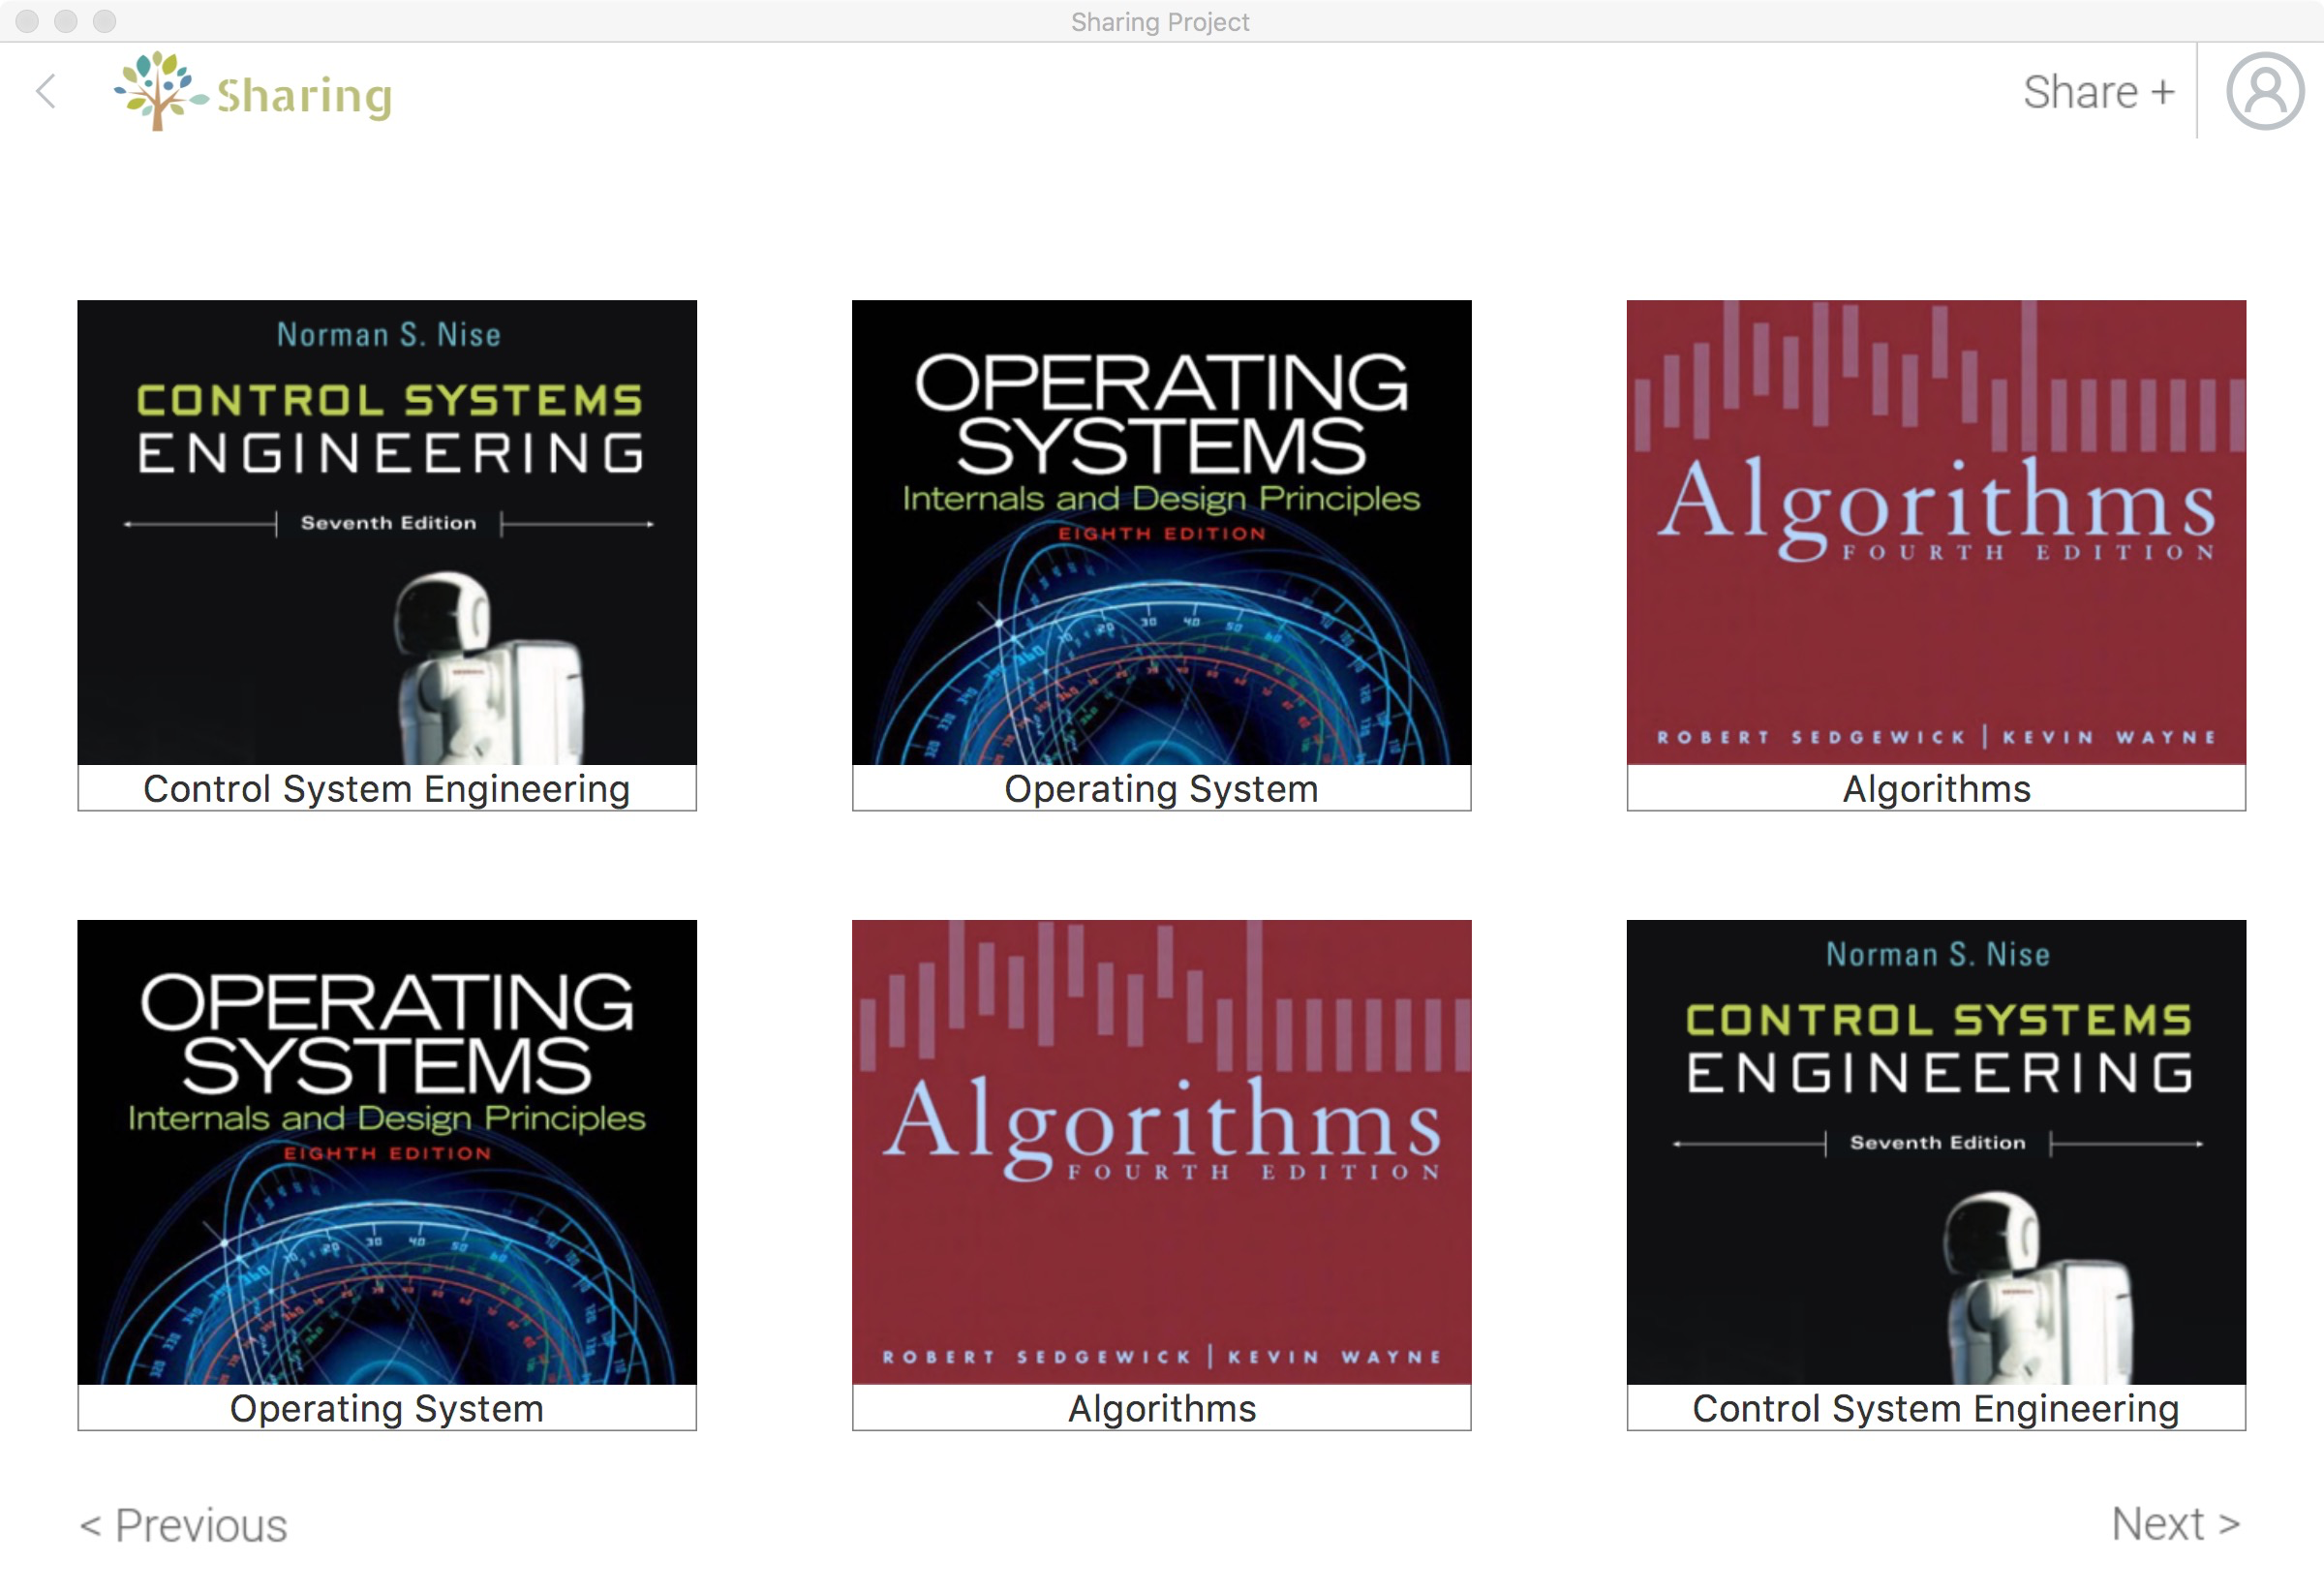The height and width of the screenshot is (1592, 2324).
Task: Click bottom-right Control System Engineering caption
Action: pyautogui.click(x=1935, y=1408)
